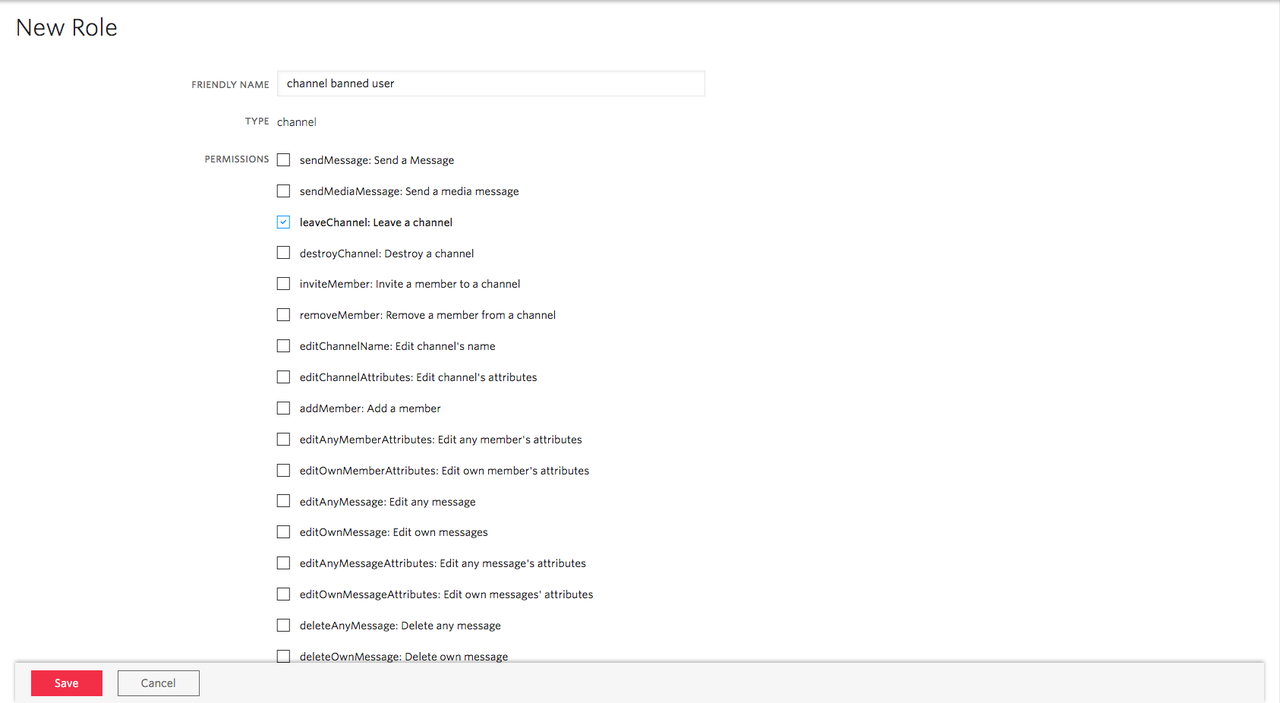Focus the Friendly Name input field
Viewport: 1280px width, 703px height.
tap(491, 84)
